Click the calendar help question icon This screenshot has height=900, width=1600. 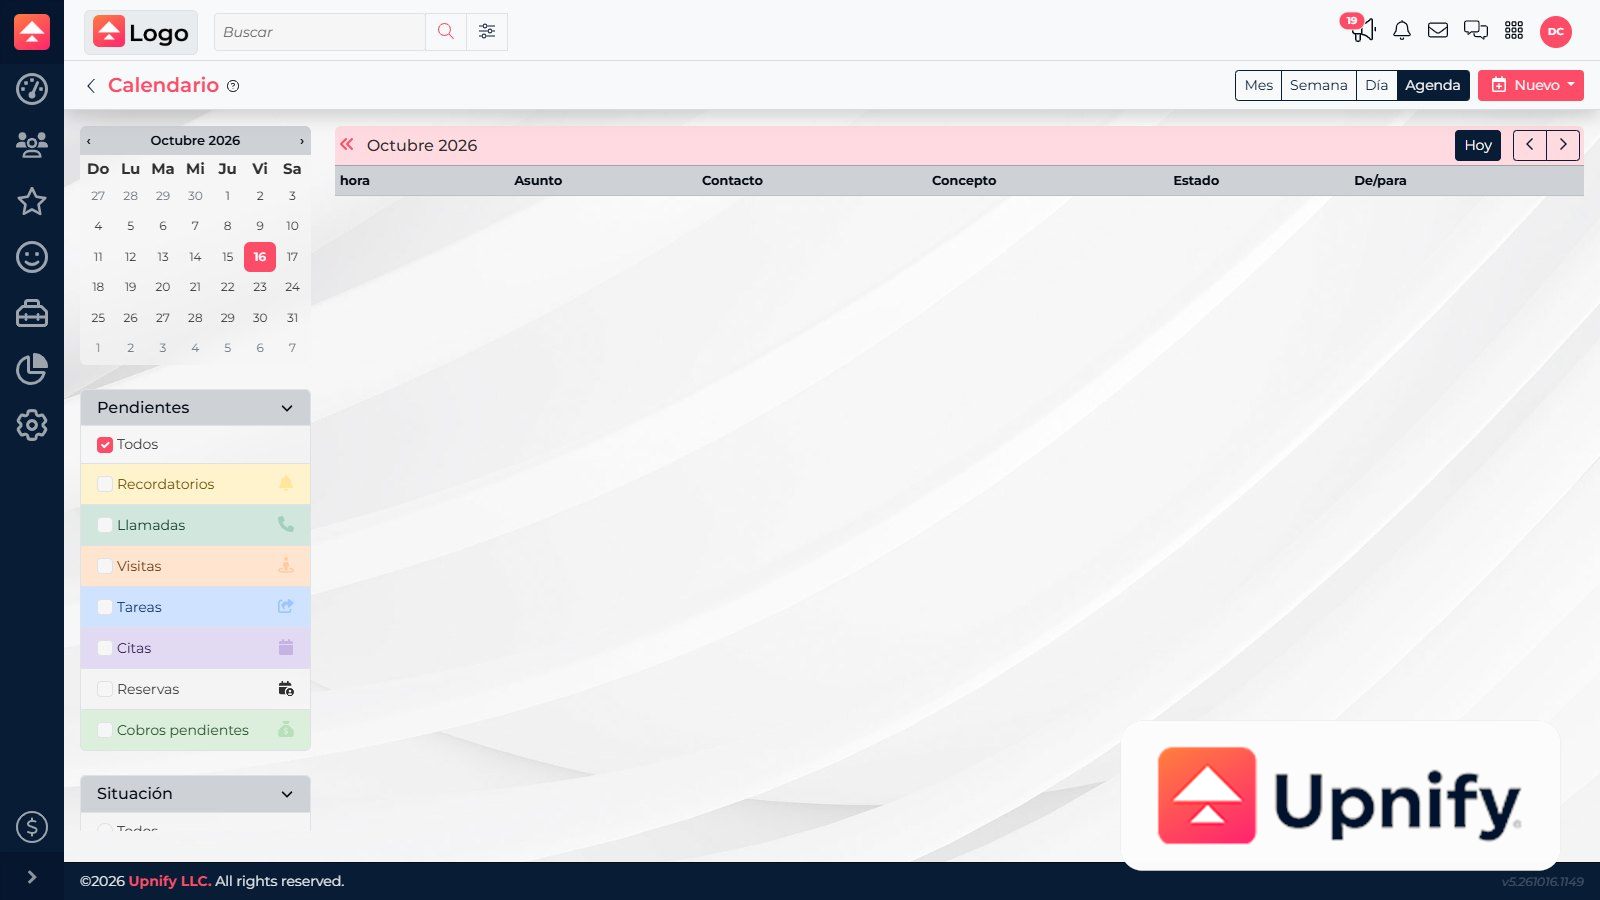[233, 86]
